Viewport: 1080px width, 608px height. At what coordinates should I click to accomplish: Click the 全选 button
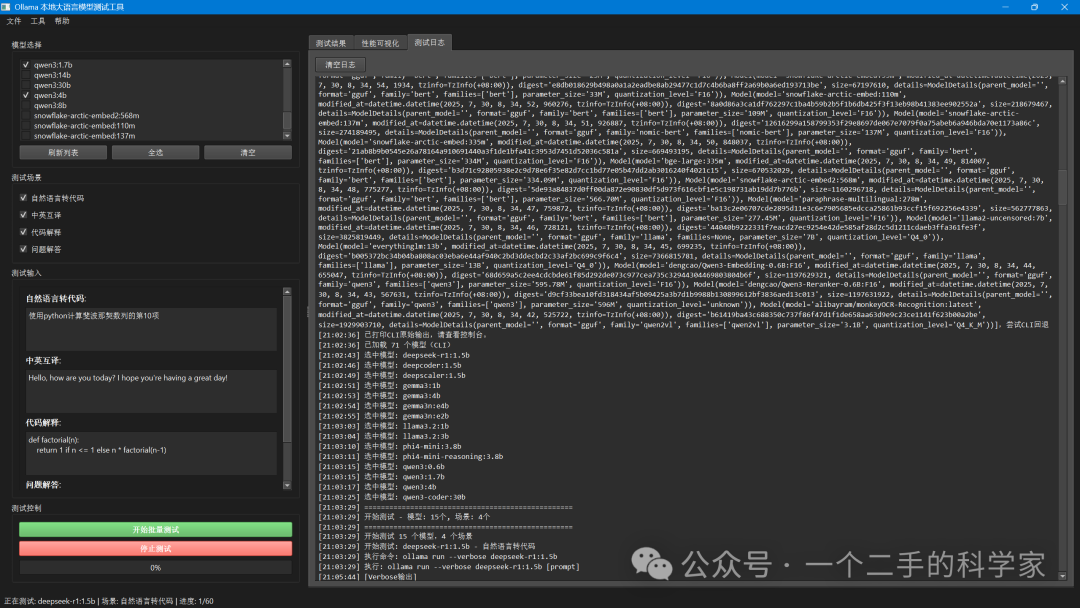click(x=156, y=152)
